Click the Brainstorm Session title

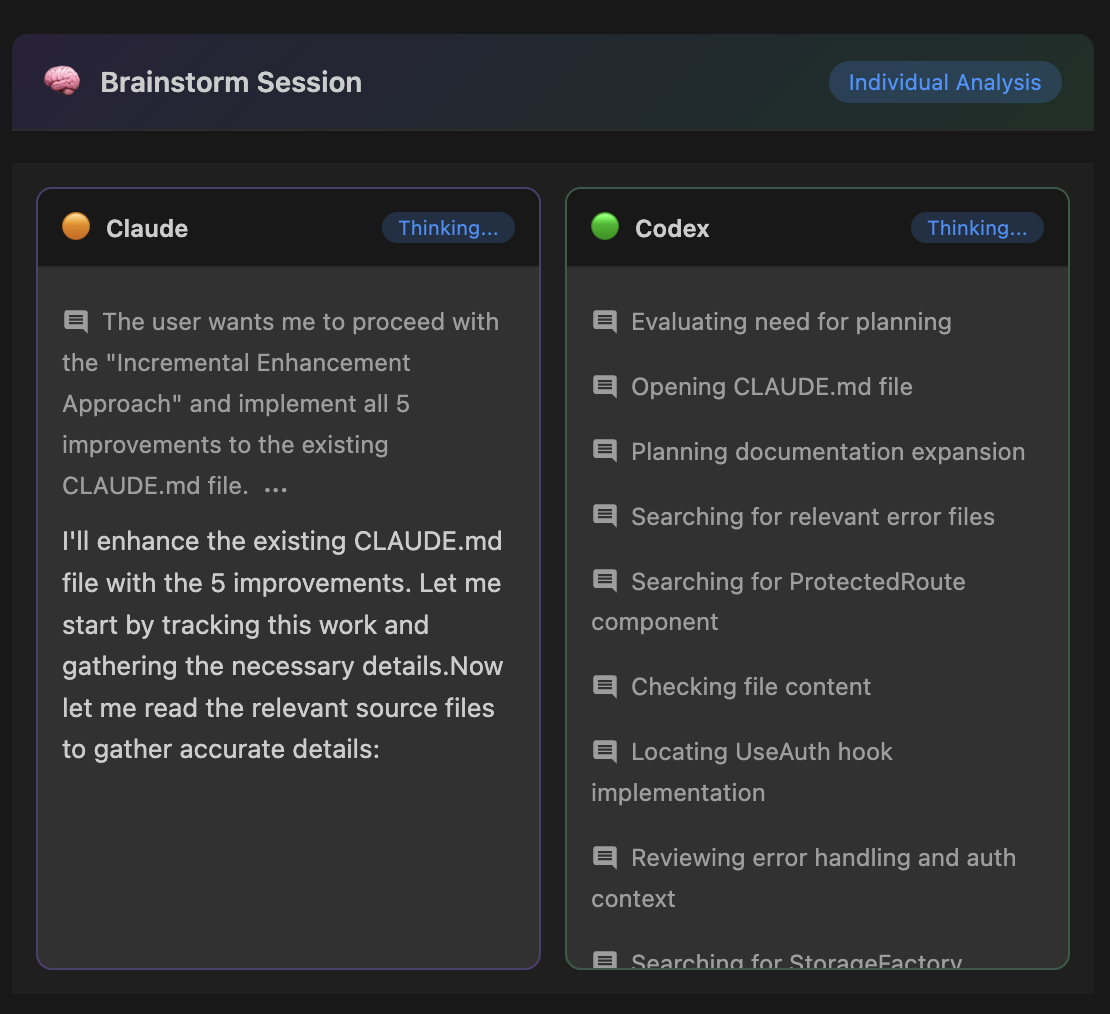tap(231, 82)
